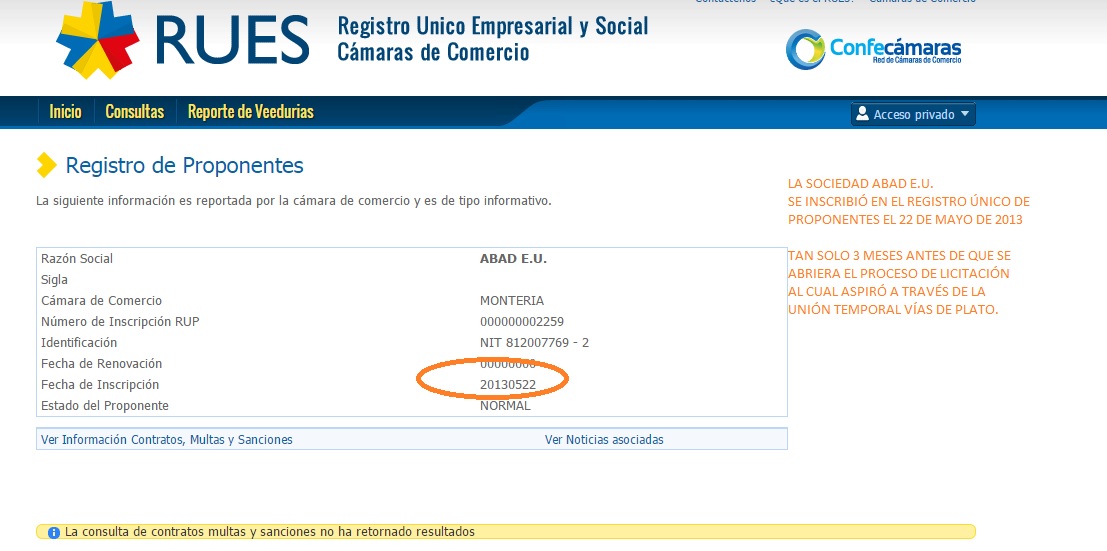1107x551 pixels.
Task: Click the informational disclaimer sentence
Action: point(294,201)
